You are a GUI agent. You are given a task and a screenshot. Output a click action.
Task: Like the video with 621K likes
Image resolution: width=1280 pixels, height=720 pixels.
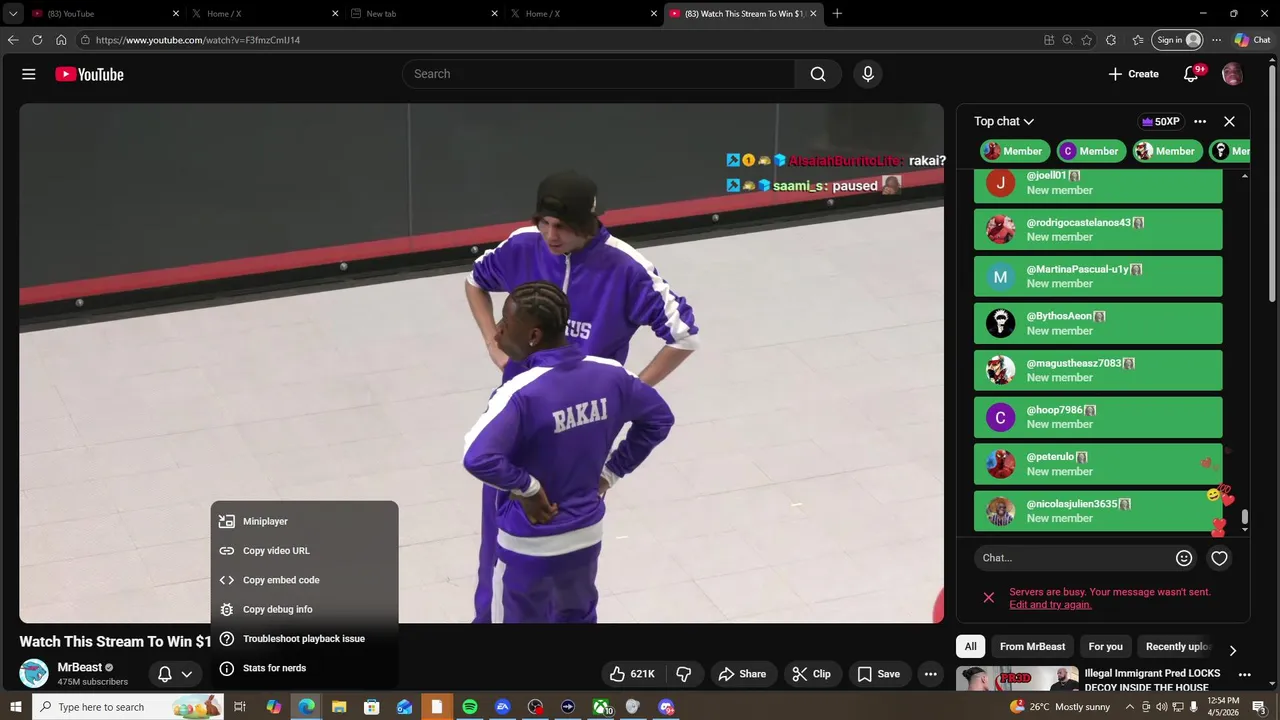632,674
